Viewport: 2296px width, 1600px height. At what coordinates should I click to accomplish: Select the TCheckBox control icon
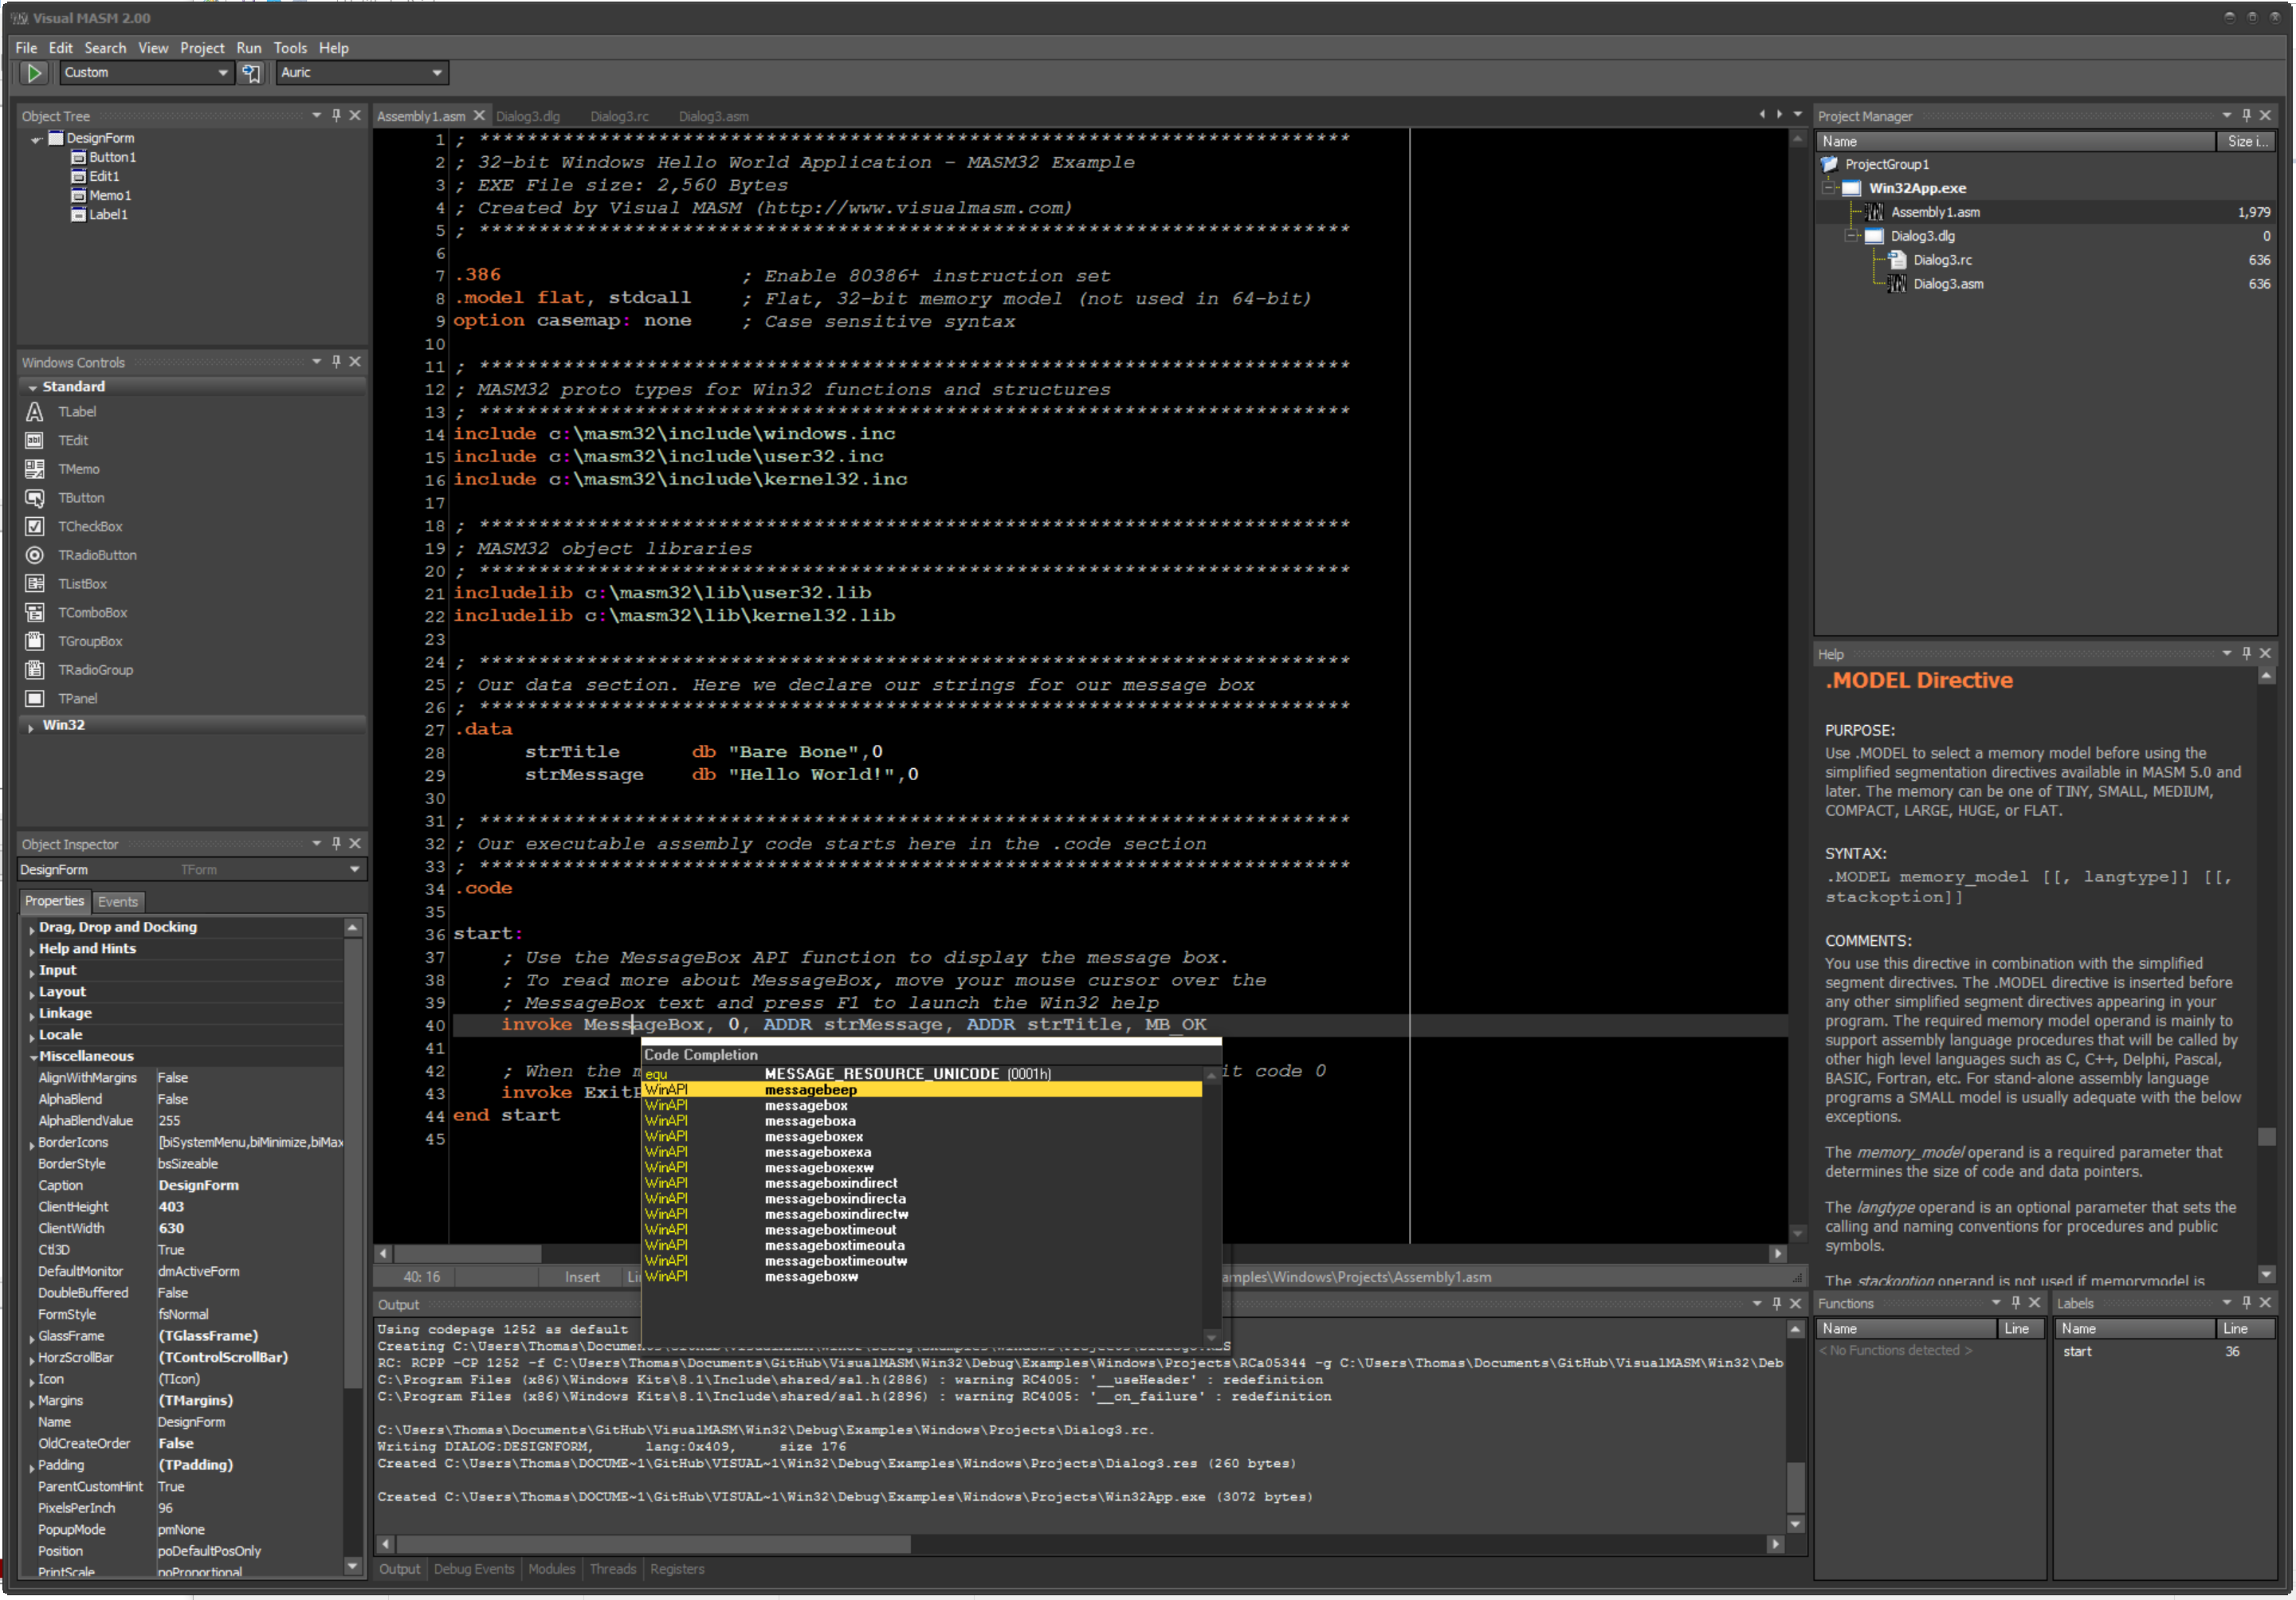coord(35,527)
